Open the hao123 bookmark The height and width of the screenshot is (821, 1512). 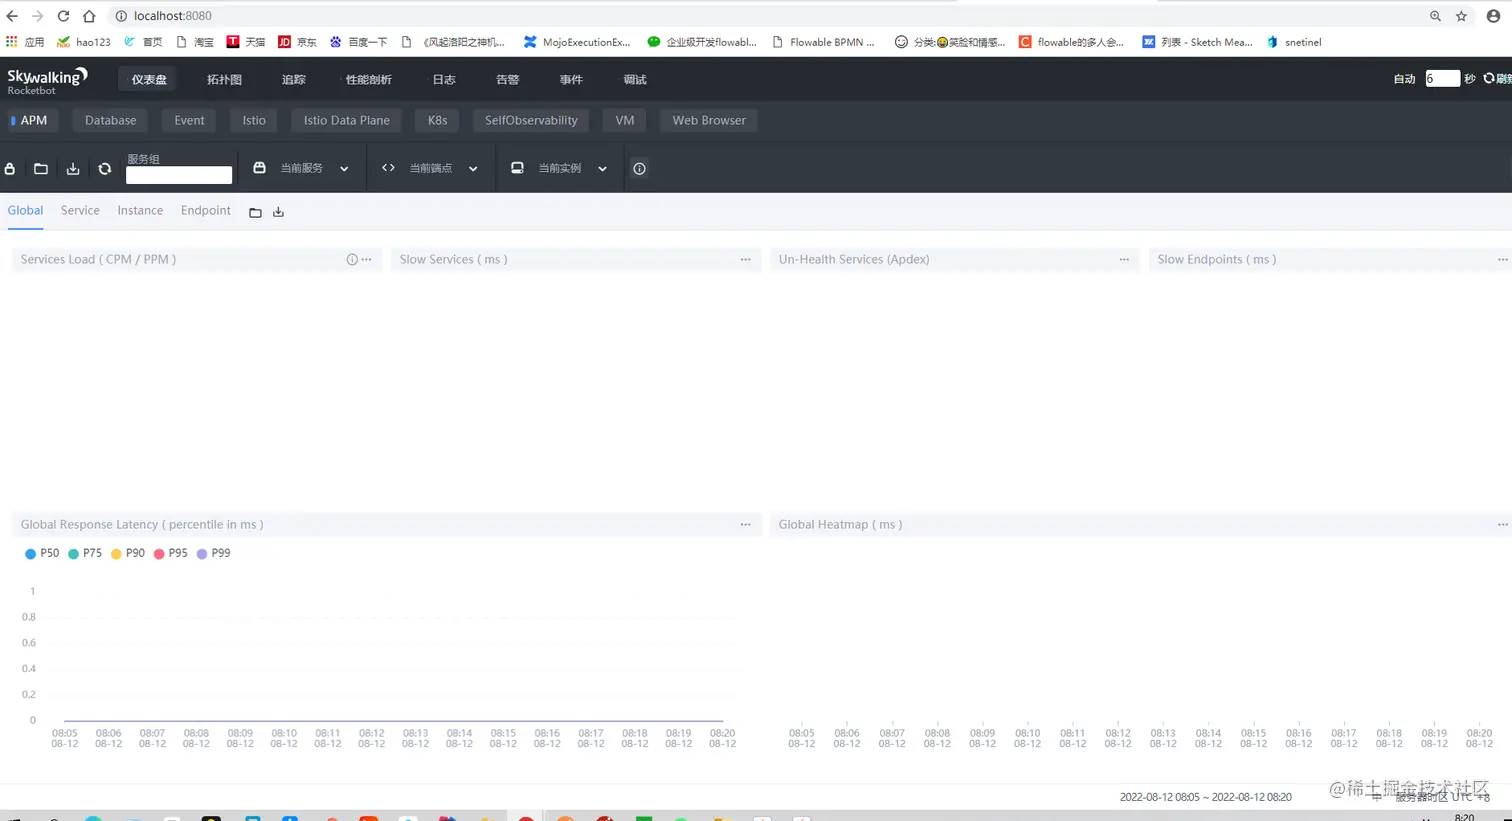[84, 42]
